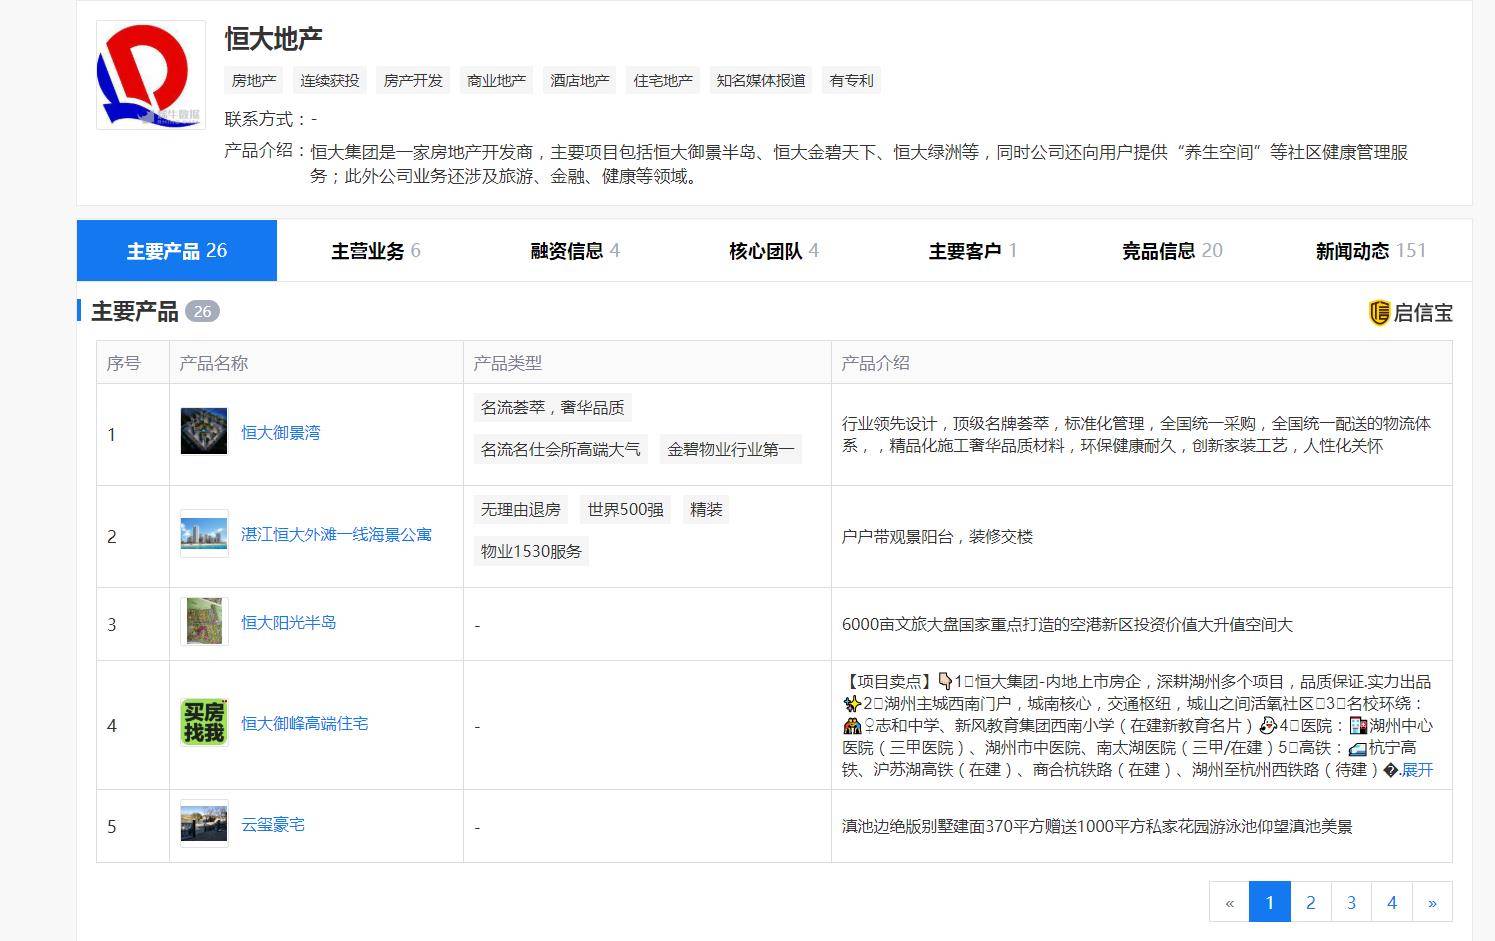Switch to the 主营业务 tab
Image resolution: width=1495 pixels, height=941 pixels.
(x=374, y=251)
